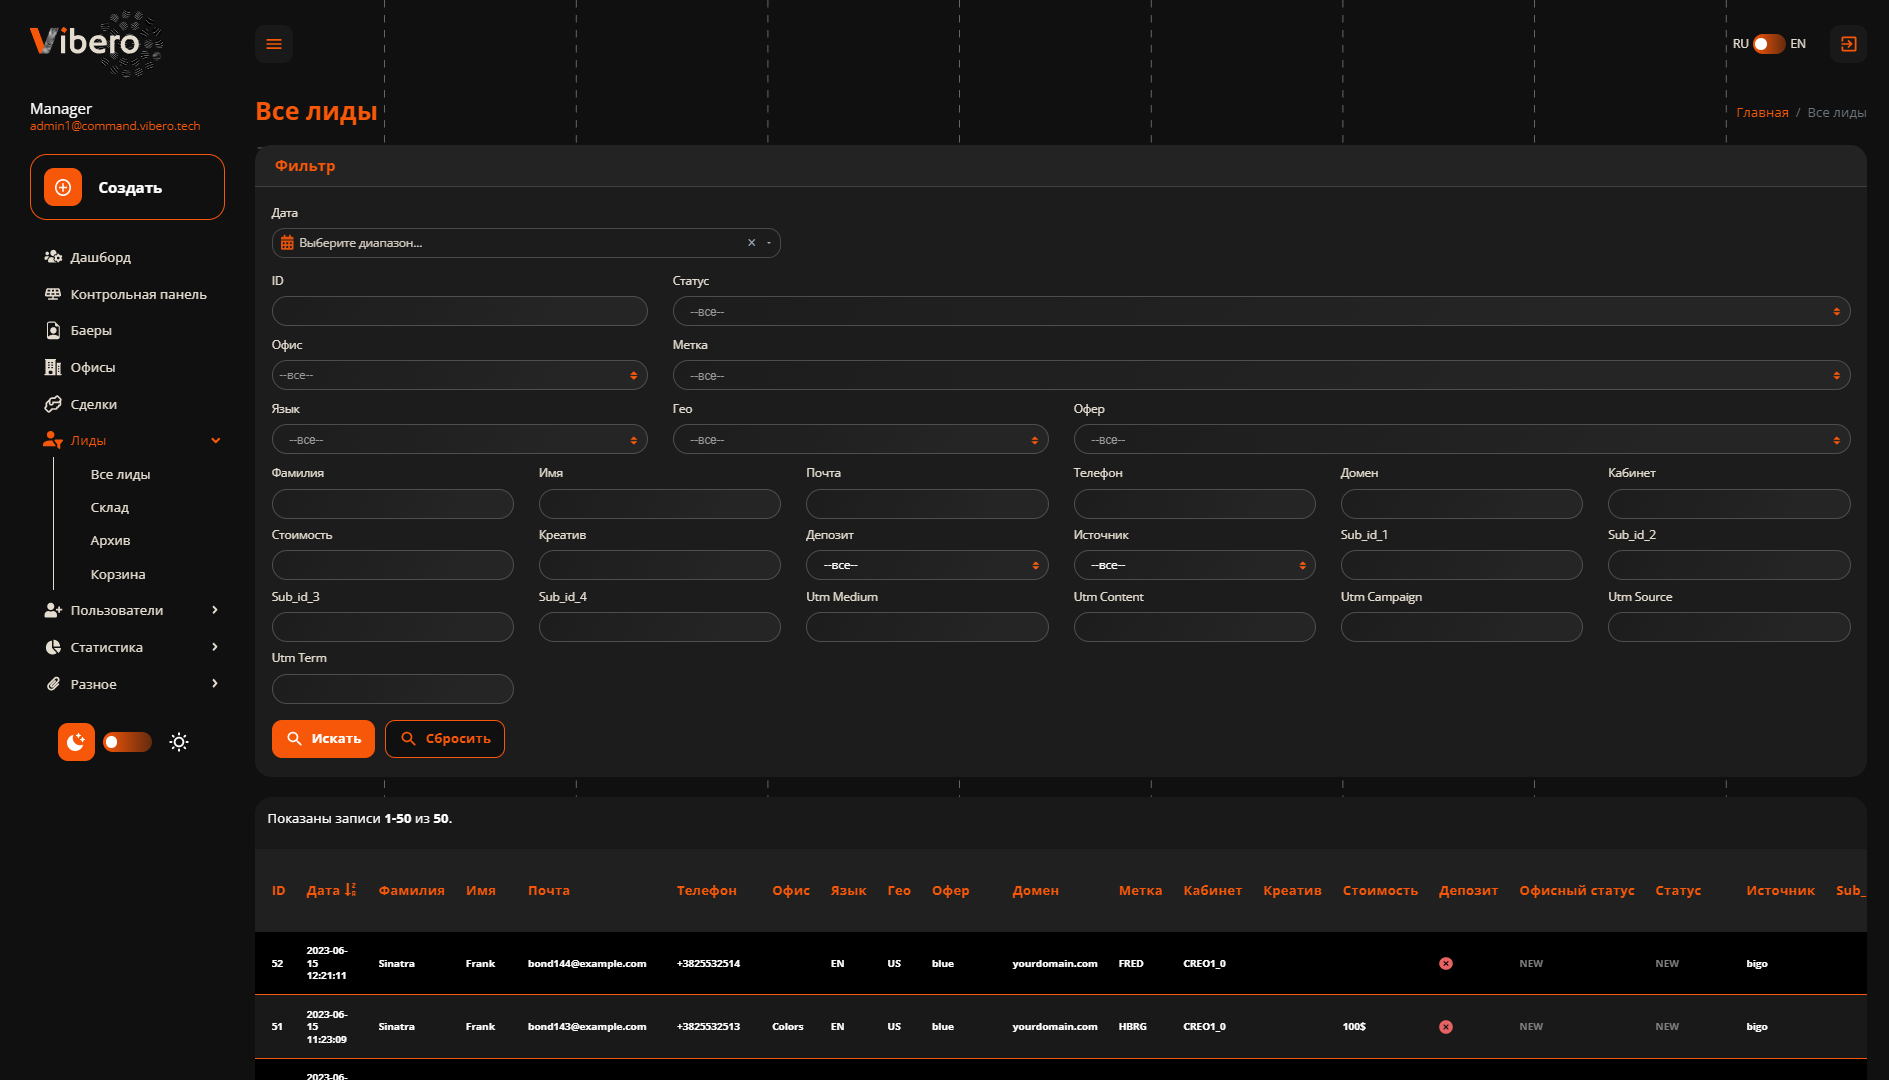Sort by the Стоимость column header
The height and width of the screenshot is (1080, 1889).
point(1380,891)
